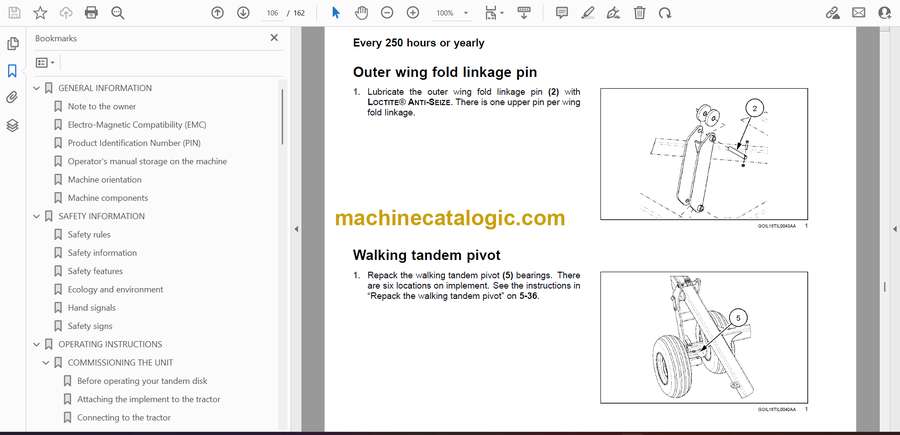Expand the right tools pane arrow

coord(894,229)
